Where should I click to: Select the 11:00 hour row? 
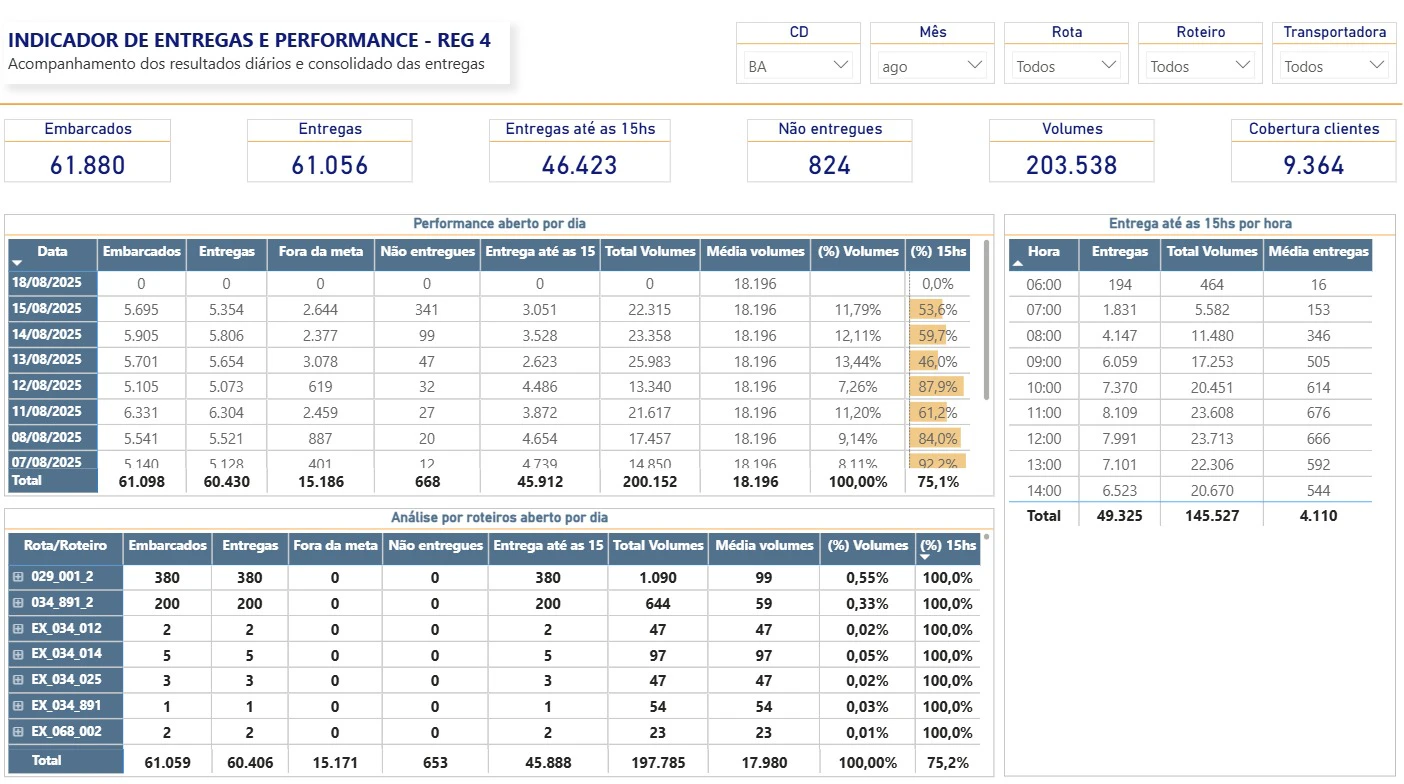(x=1190, y=413)
